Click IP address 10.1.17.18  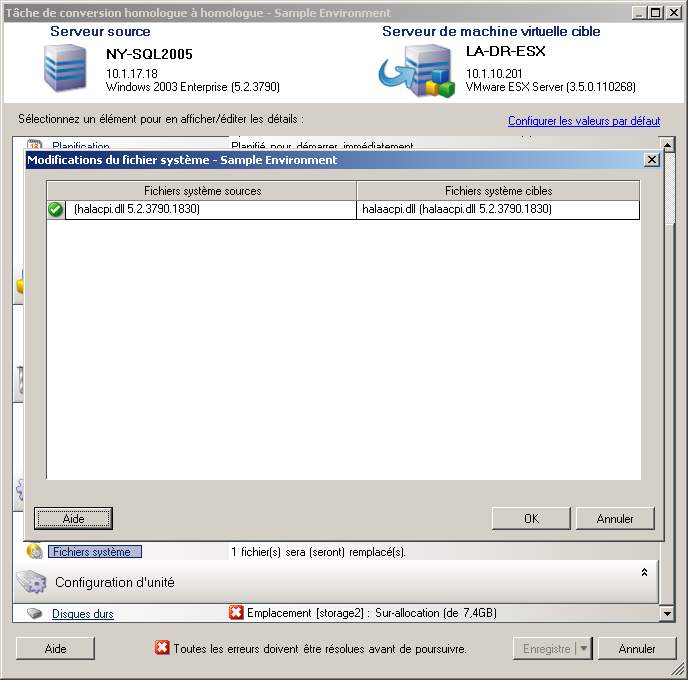(132, 74)
